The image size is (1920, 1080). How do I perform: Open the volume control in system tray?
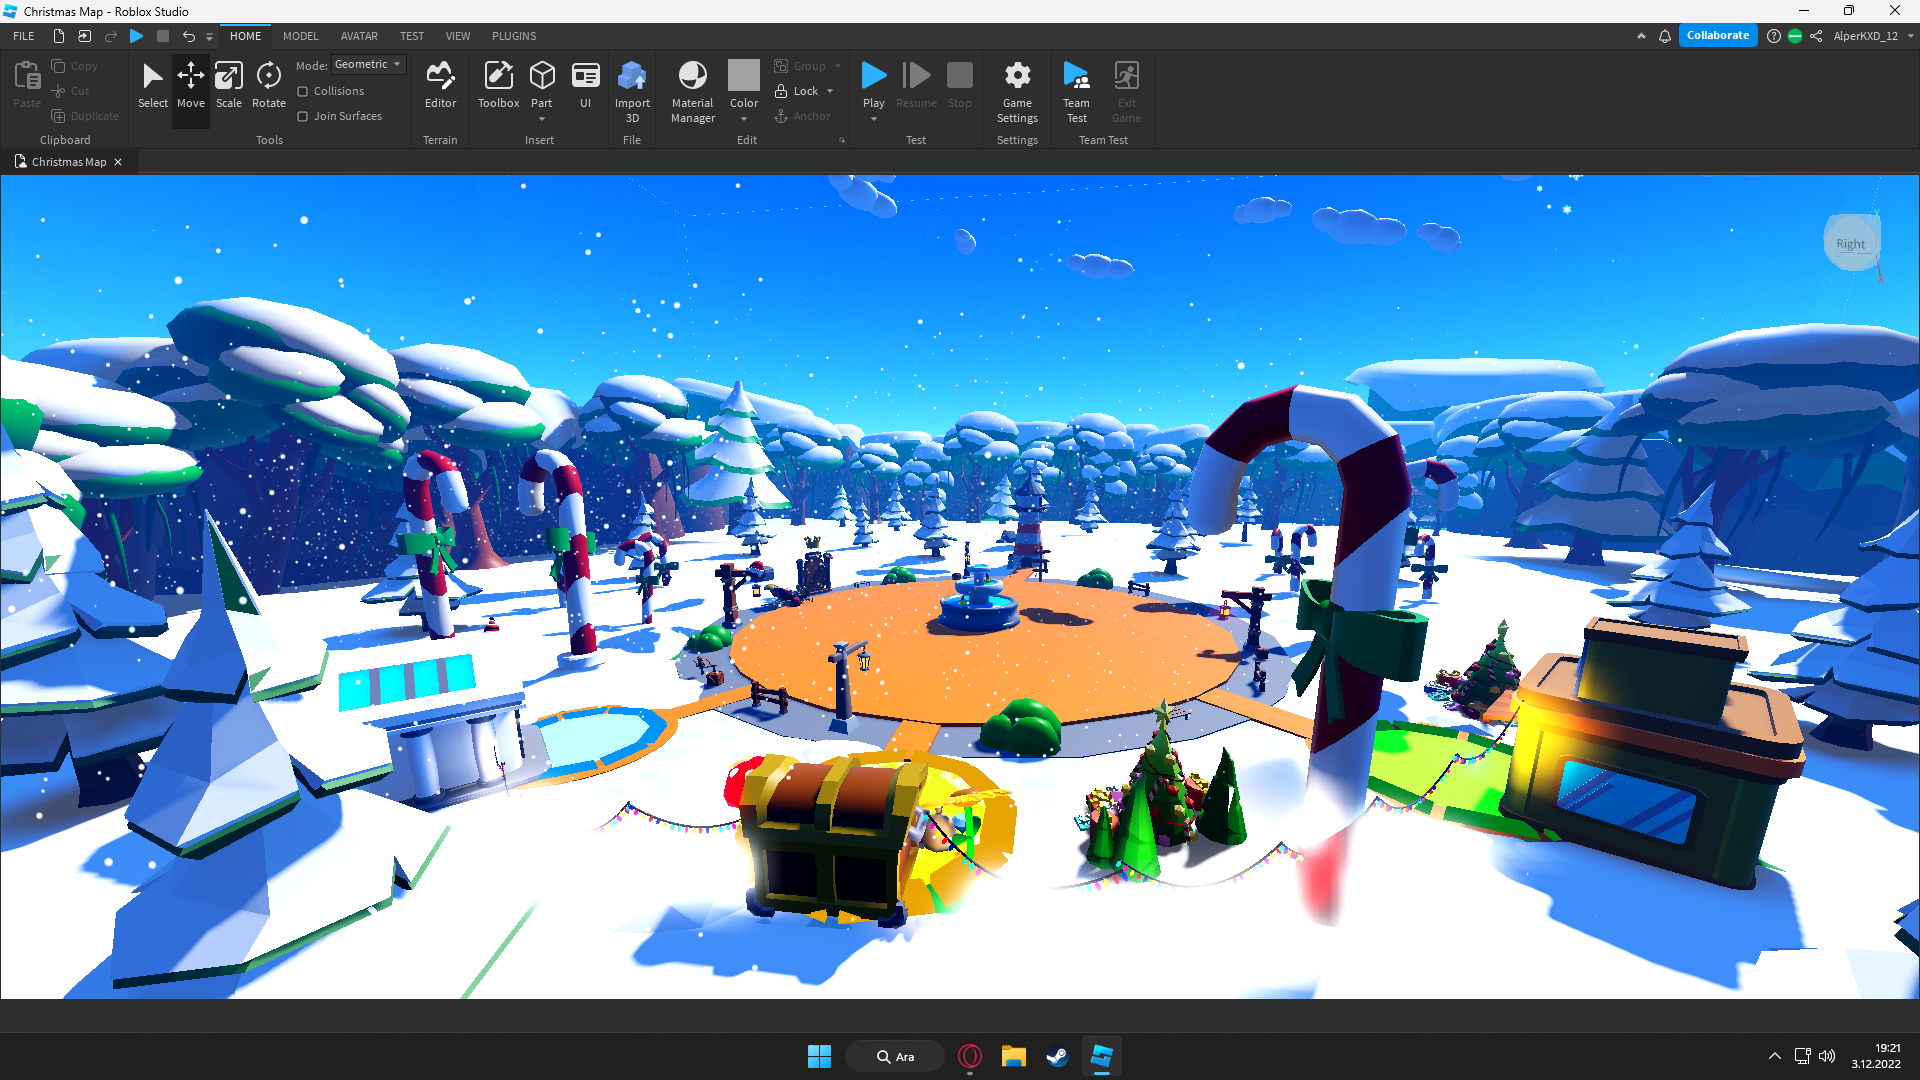(x=1827, y=1056)
